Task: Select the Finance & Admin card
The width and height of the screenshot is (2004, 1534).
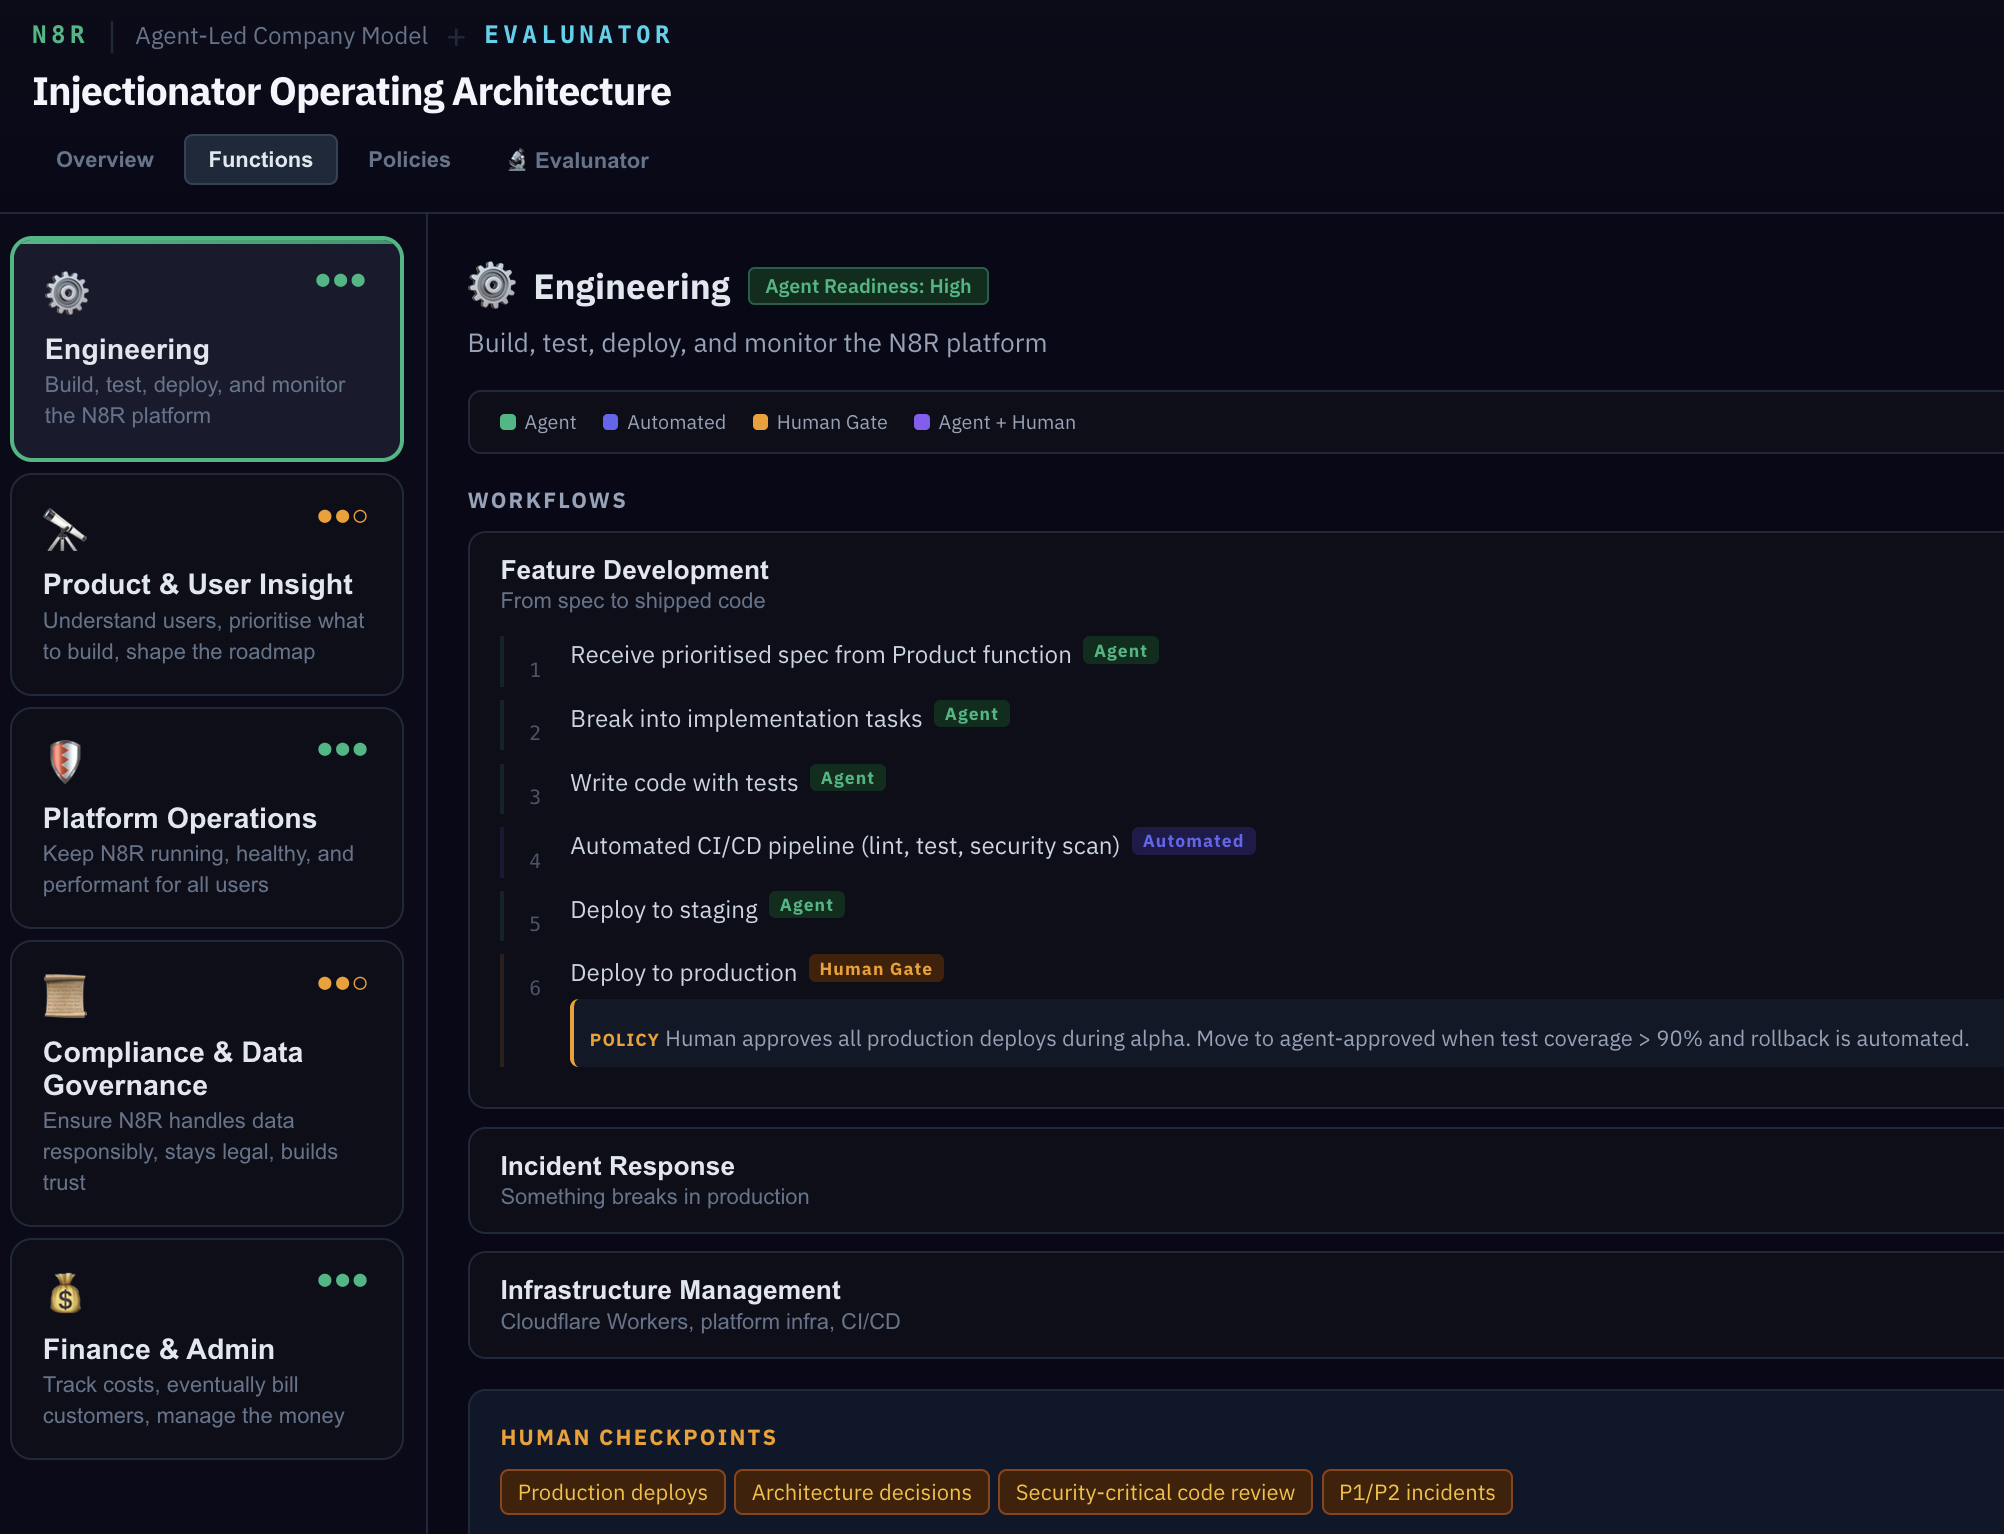Action: tap(207, 1349)
